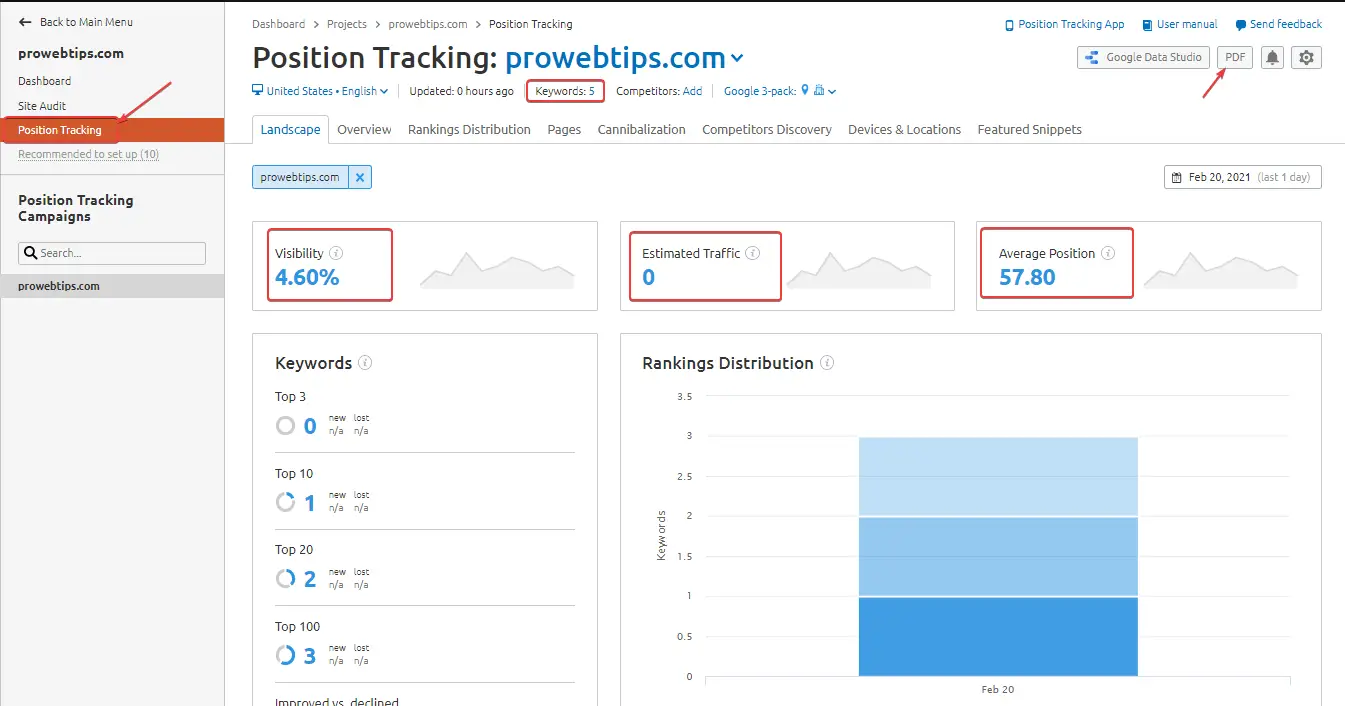
Task: Open the Featured Snippets tab
Action: point(1029,129)
